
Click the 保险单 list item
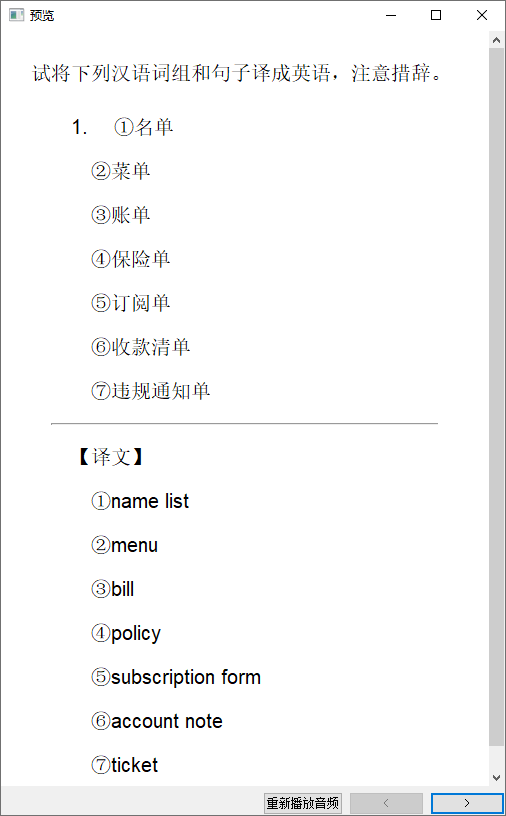coord(131,259)
